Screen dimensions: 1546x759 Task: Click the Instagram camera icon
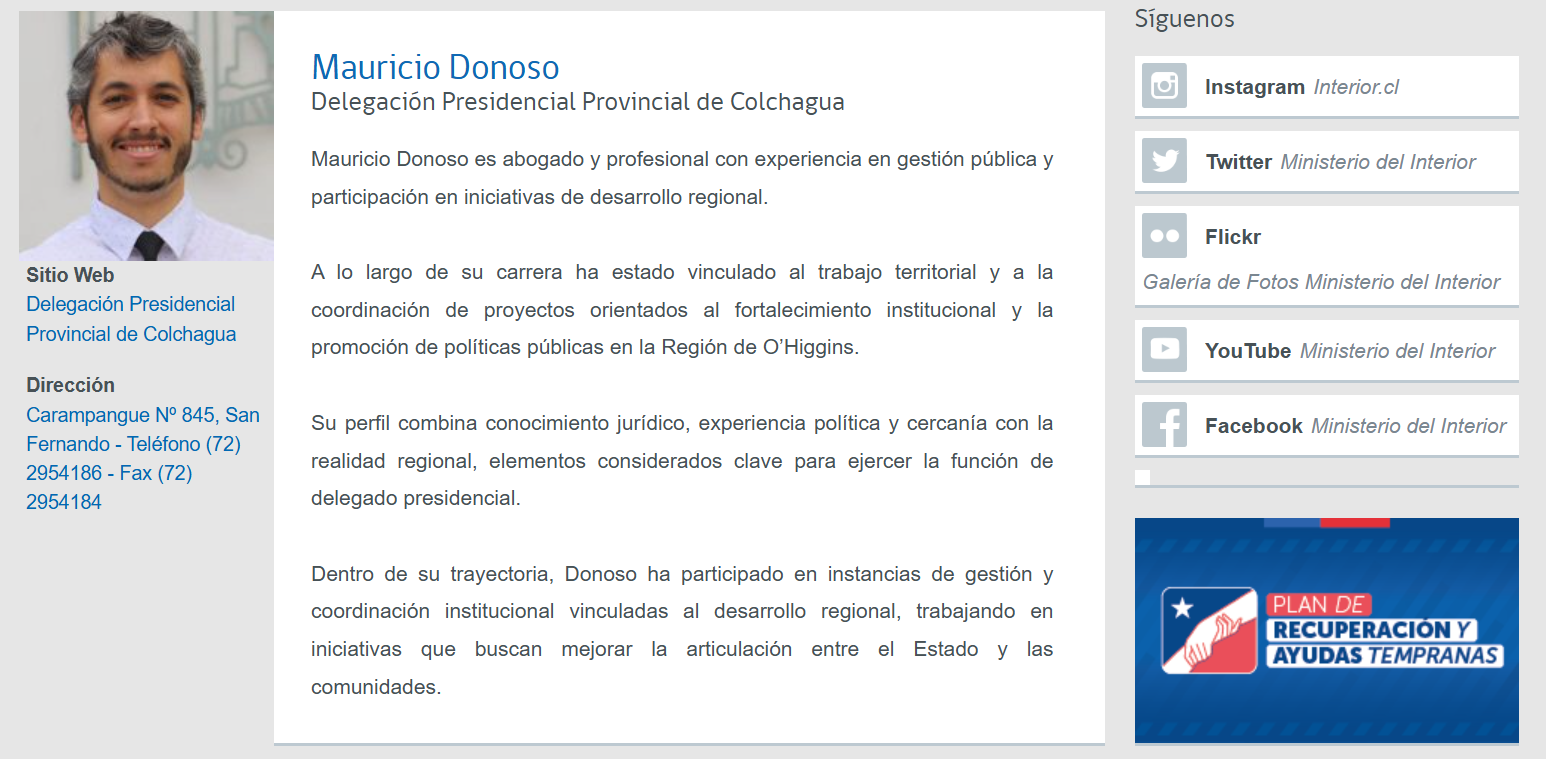coord(1164,86)
